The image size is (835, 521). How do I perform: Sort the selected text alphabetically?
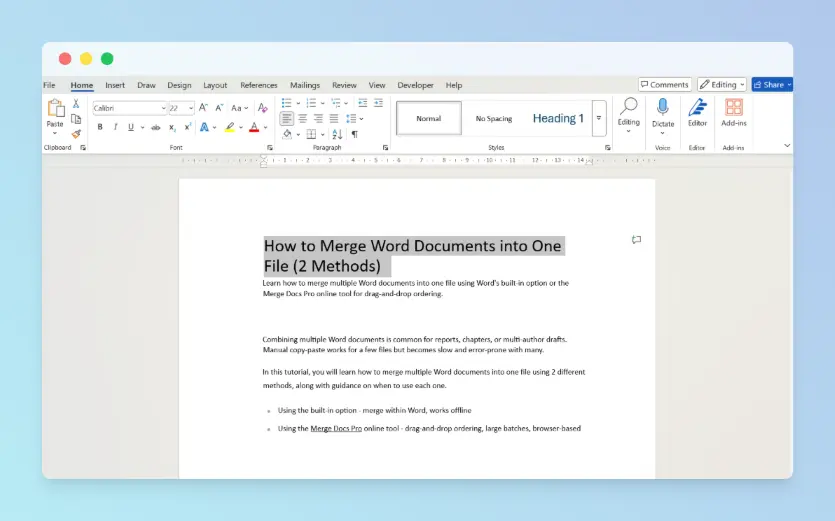click(x=337, y=134)
